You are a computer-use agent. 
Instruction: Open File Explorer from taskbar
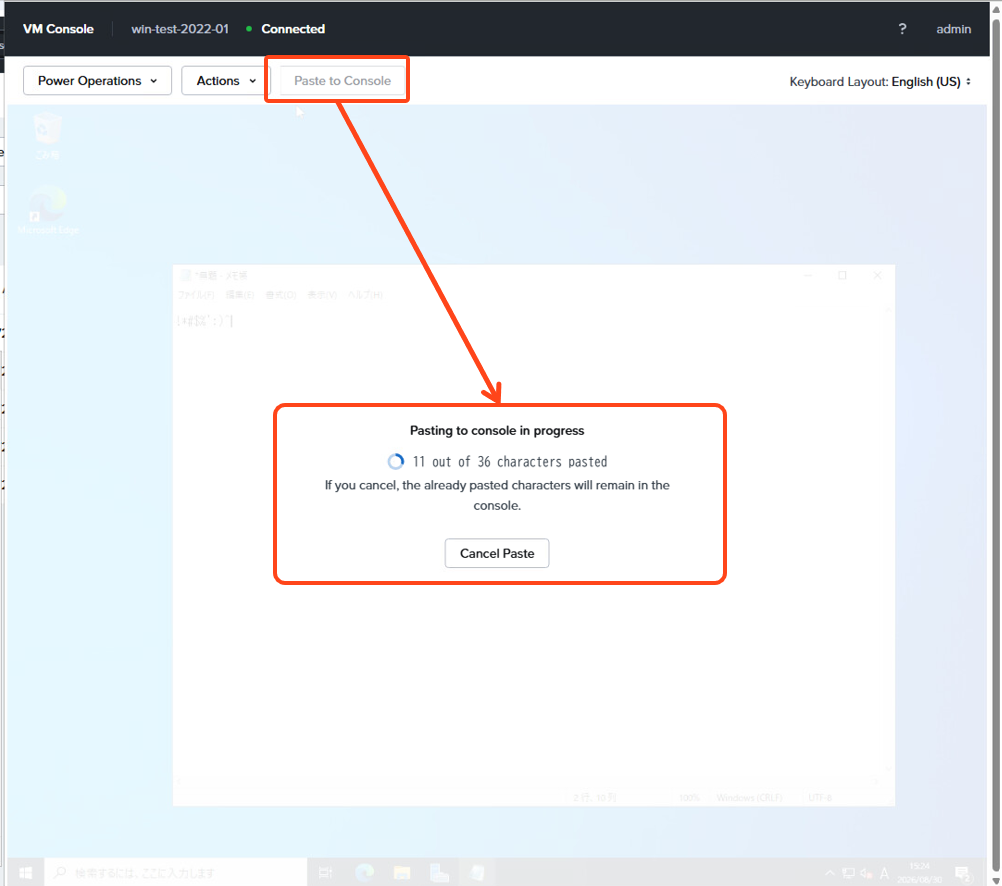pyautogui.click(x=402, y=873)
